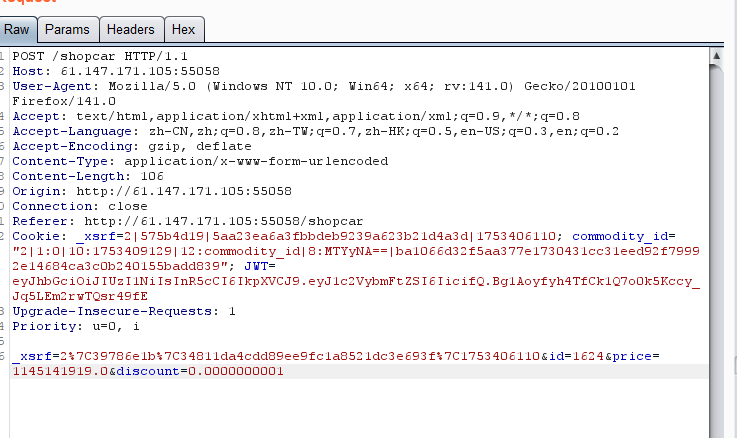
Task: Open the Params tab
Action: coord(68,30)
